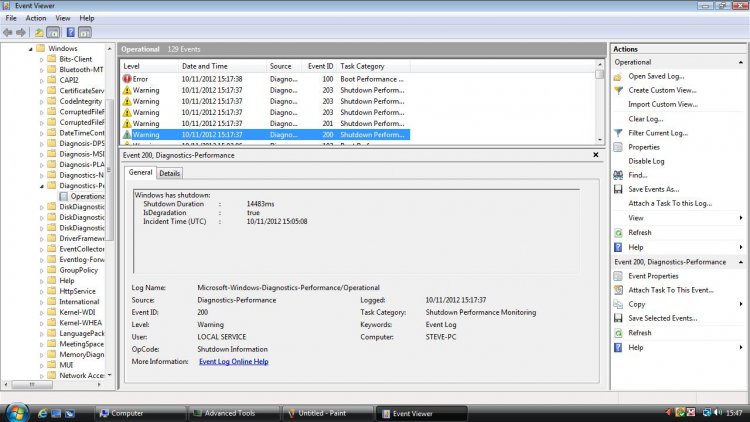Viewport: 750px width, 422px height.
Task: Select the Error event 100 row
Action: pos(265,79)
